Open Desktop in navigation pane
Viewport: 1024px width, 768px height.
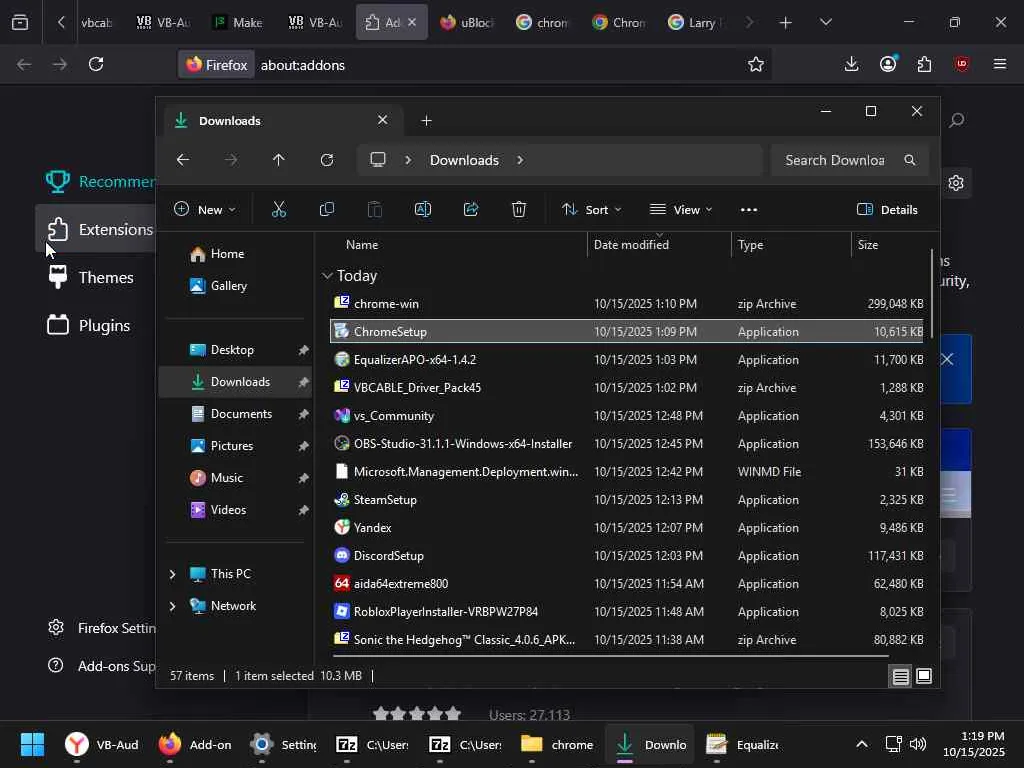pos(235,349)
